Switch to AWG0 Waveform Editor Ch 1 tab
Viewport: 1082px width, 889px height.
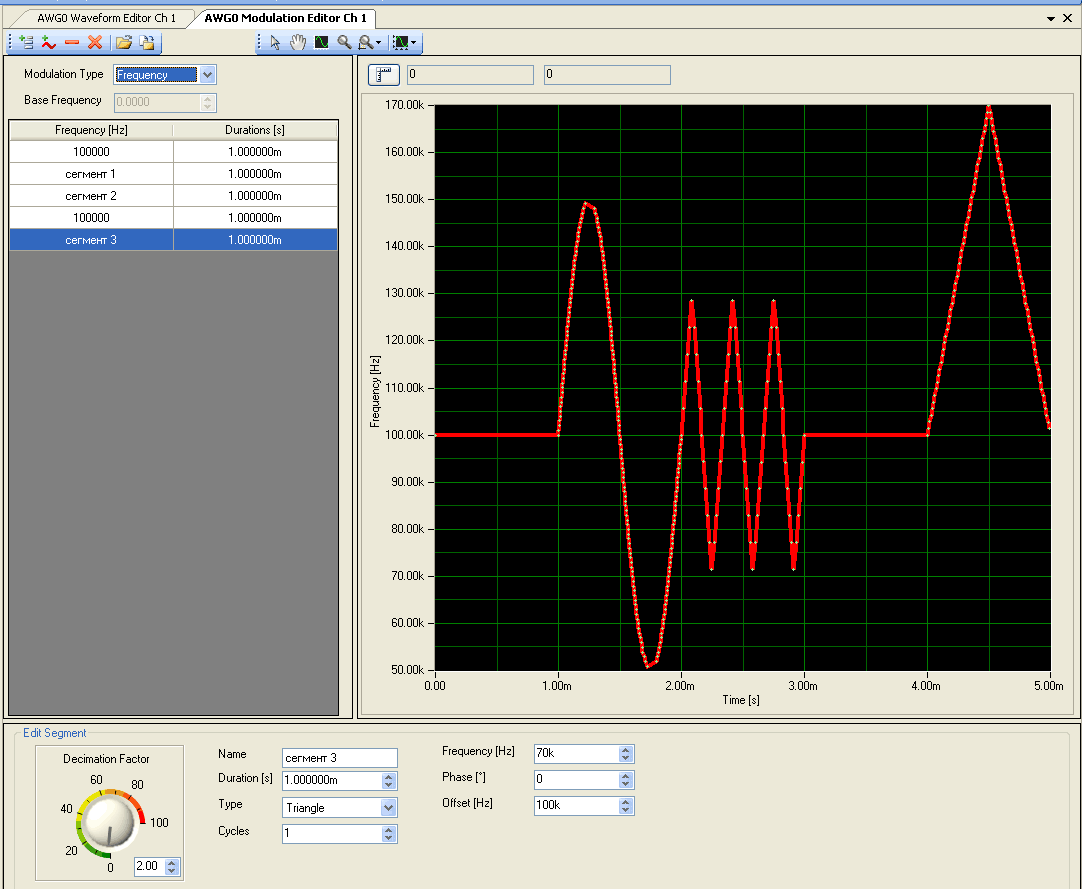click(106, 18)
